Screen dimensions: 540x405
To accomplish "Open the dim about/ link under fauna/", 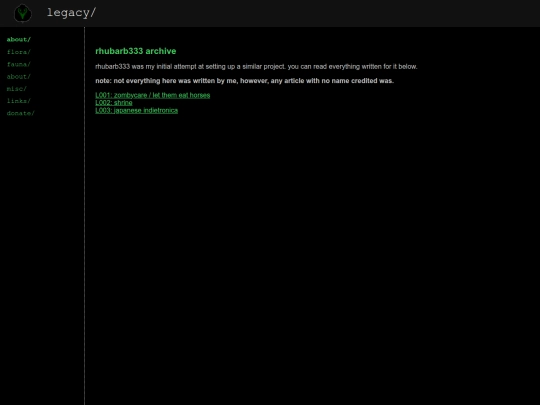I will click(x=19, y=76).
